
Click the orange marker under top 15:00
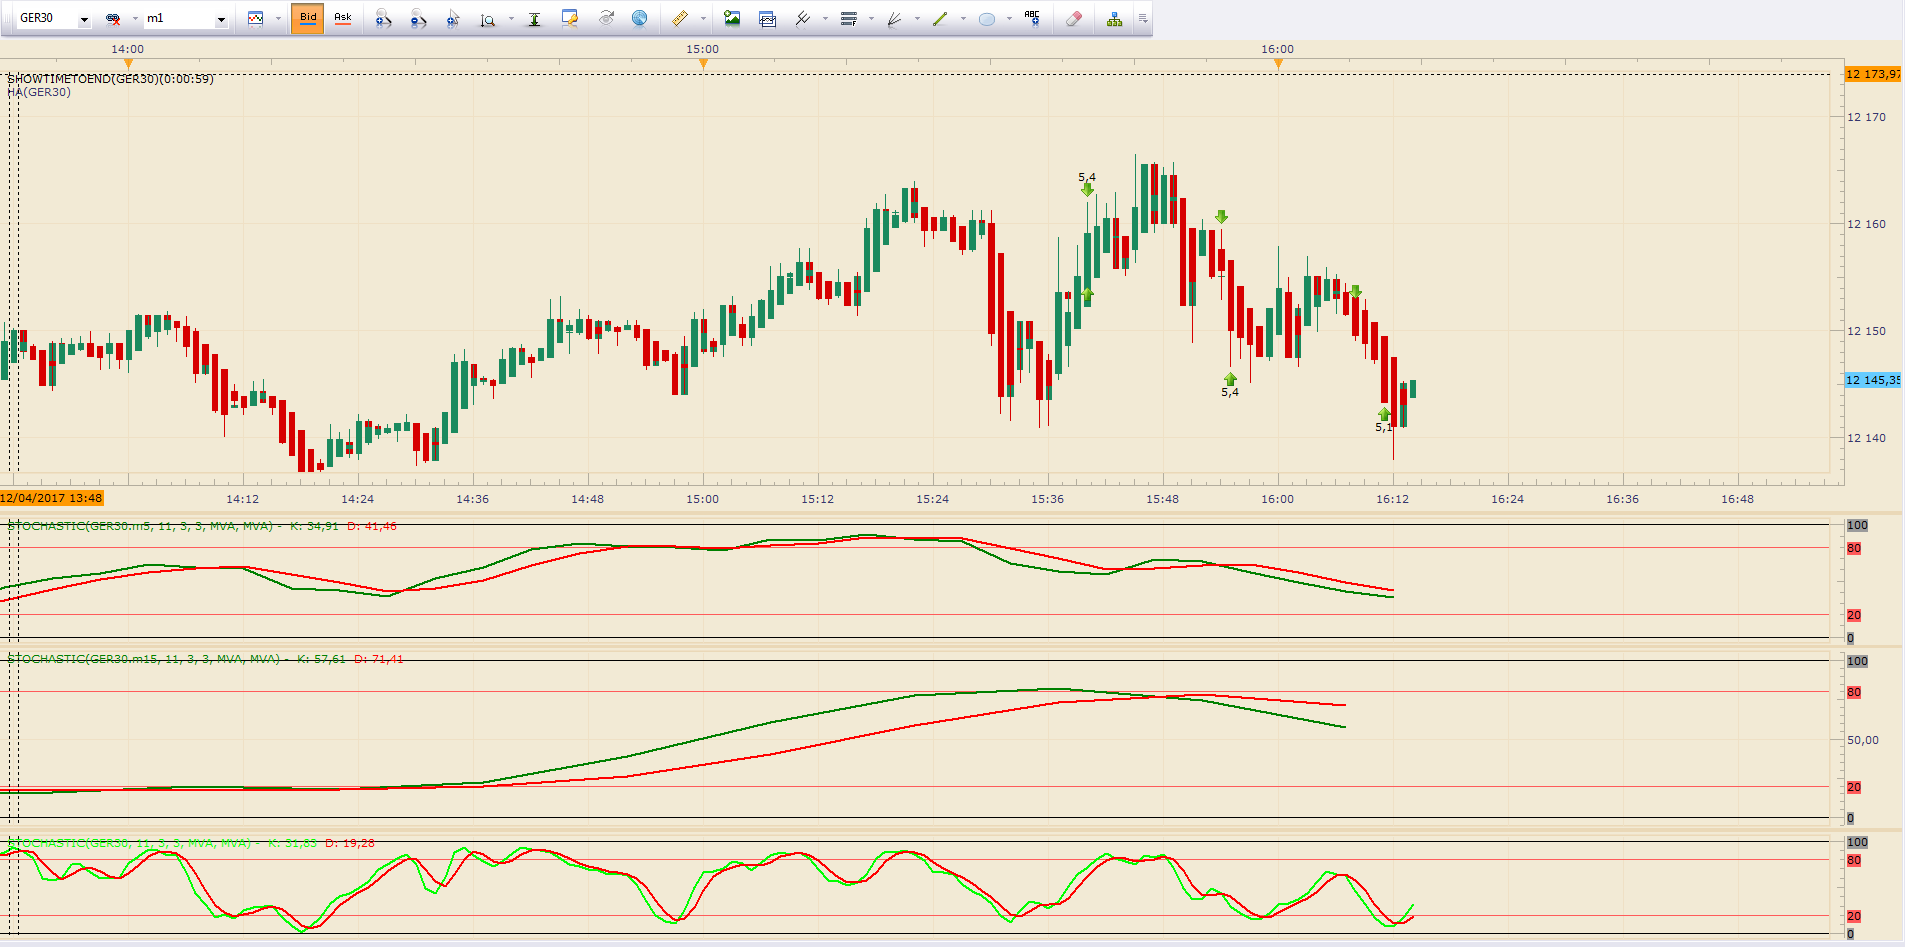coord(703,64)
